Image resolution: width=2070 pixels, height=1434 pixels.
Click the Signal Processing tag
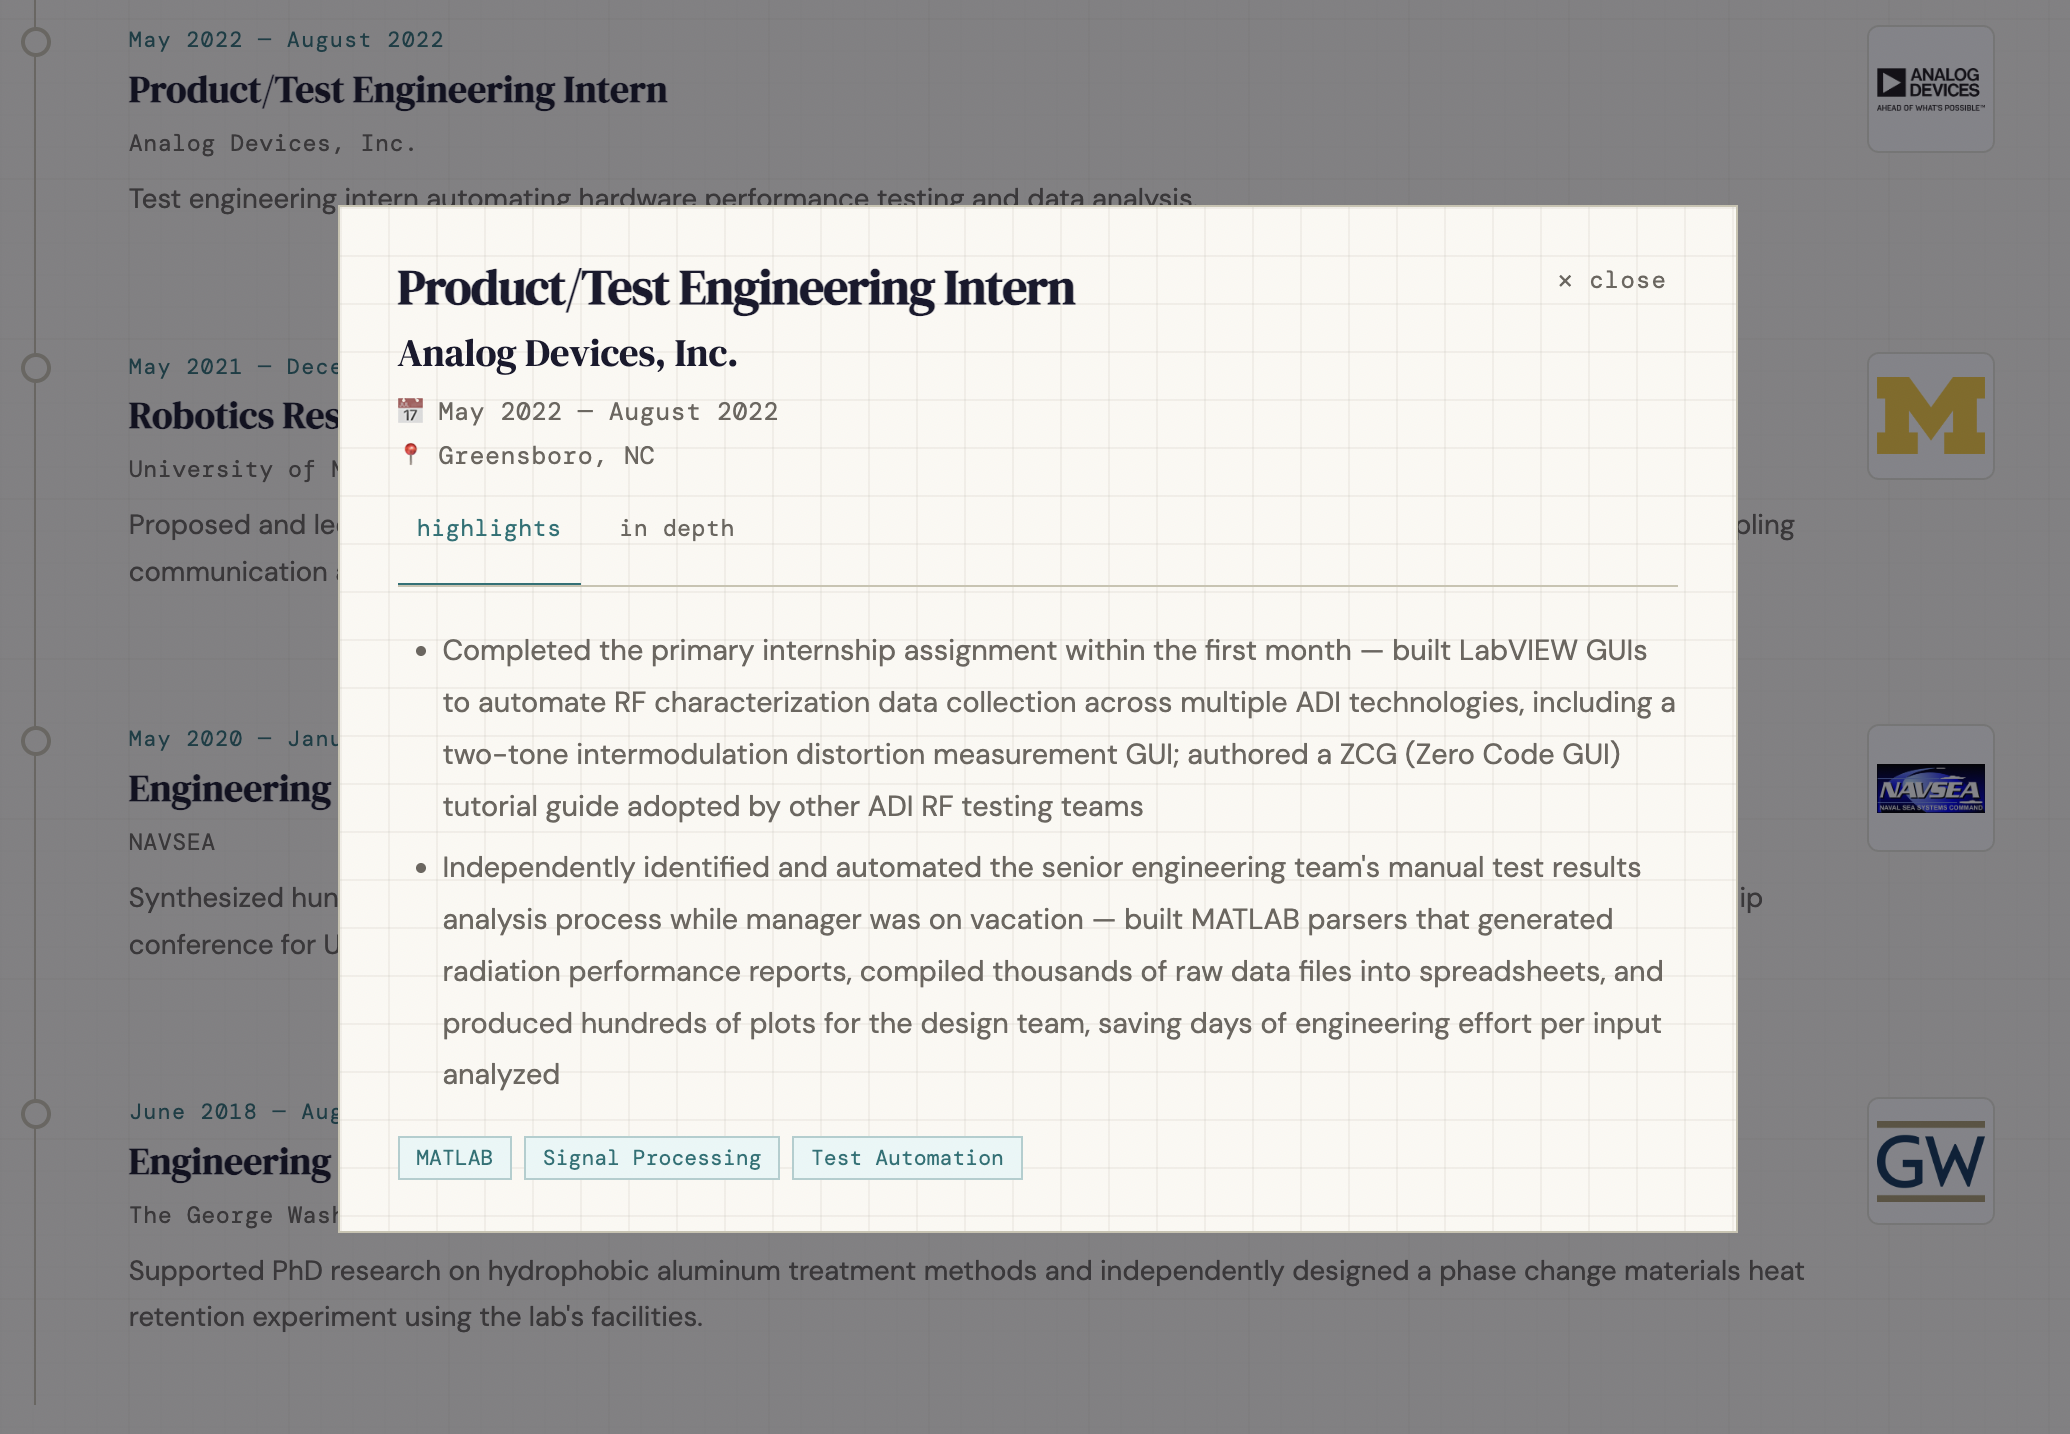click(x=651, y=1158)
